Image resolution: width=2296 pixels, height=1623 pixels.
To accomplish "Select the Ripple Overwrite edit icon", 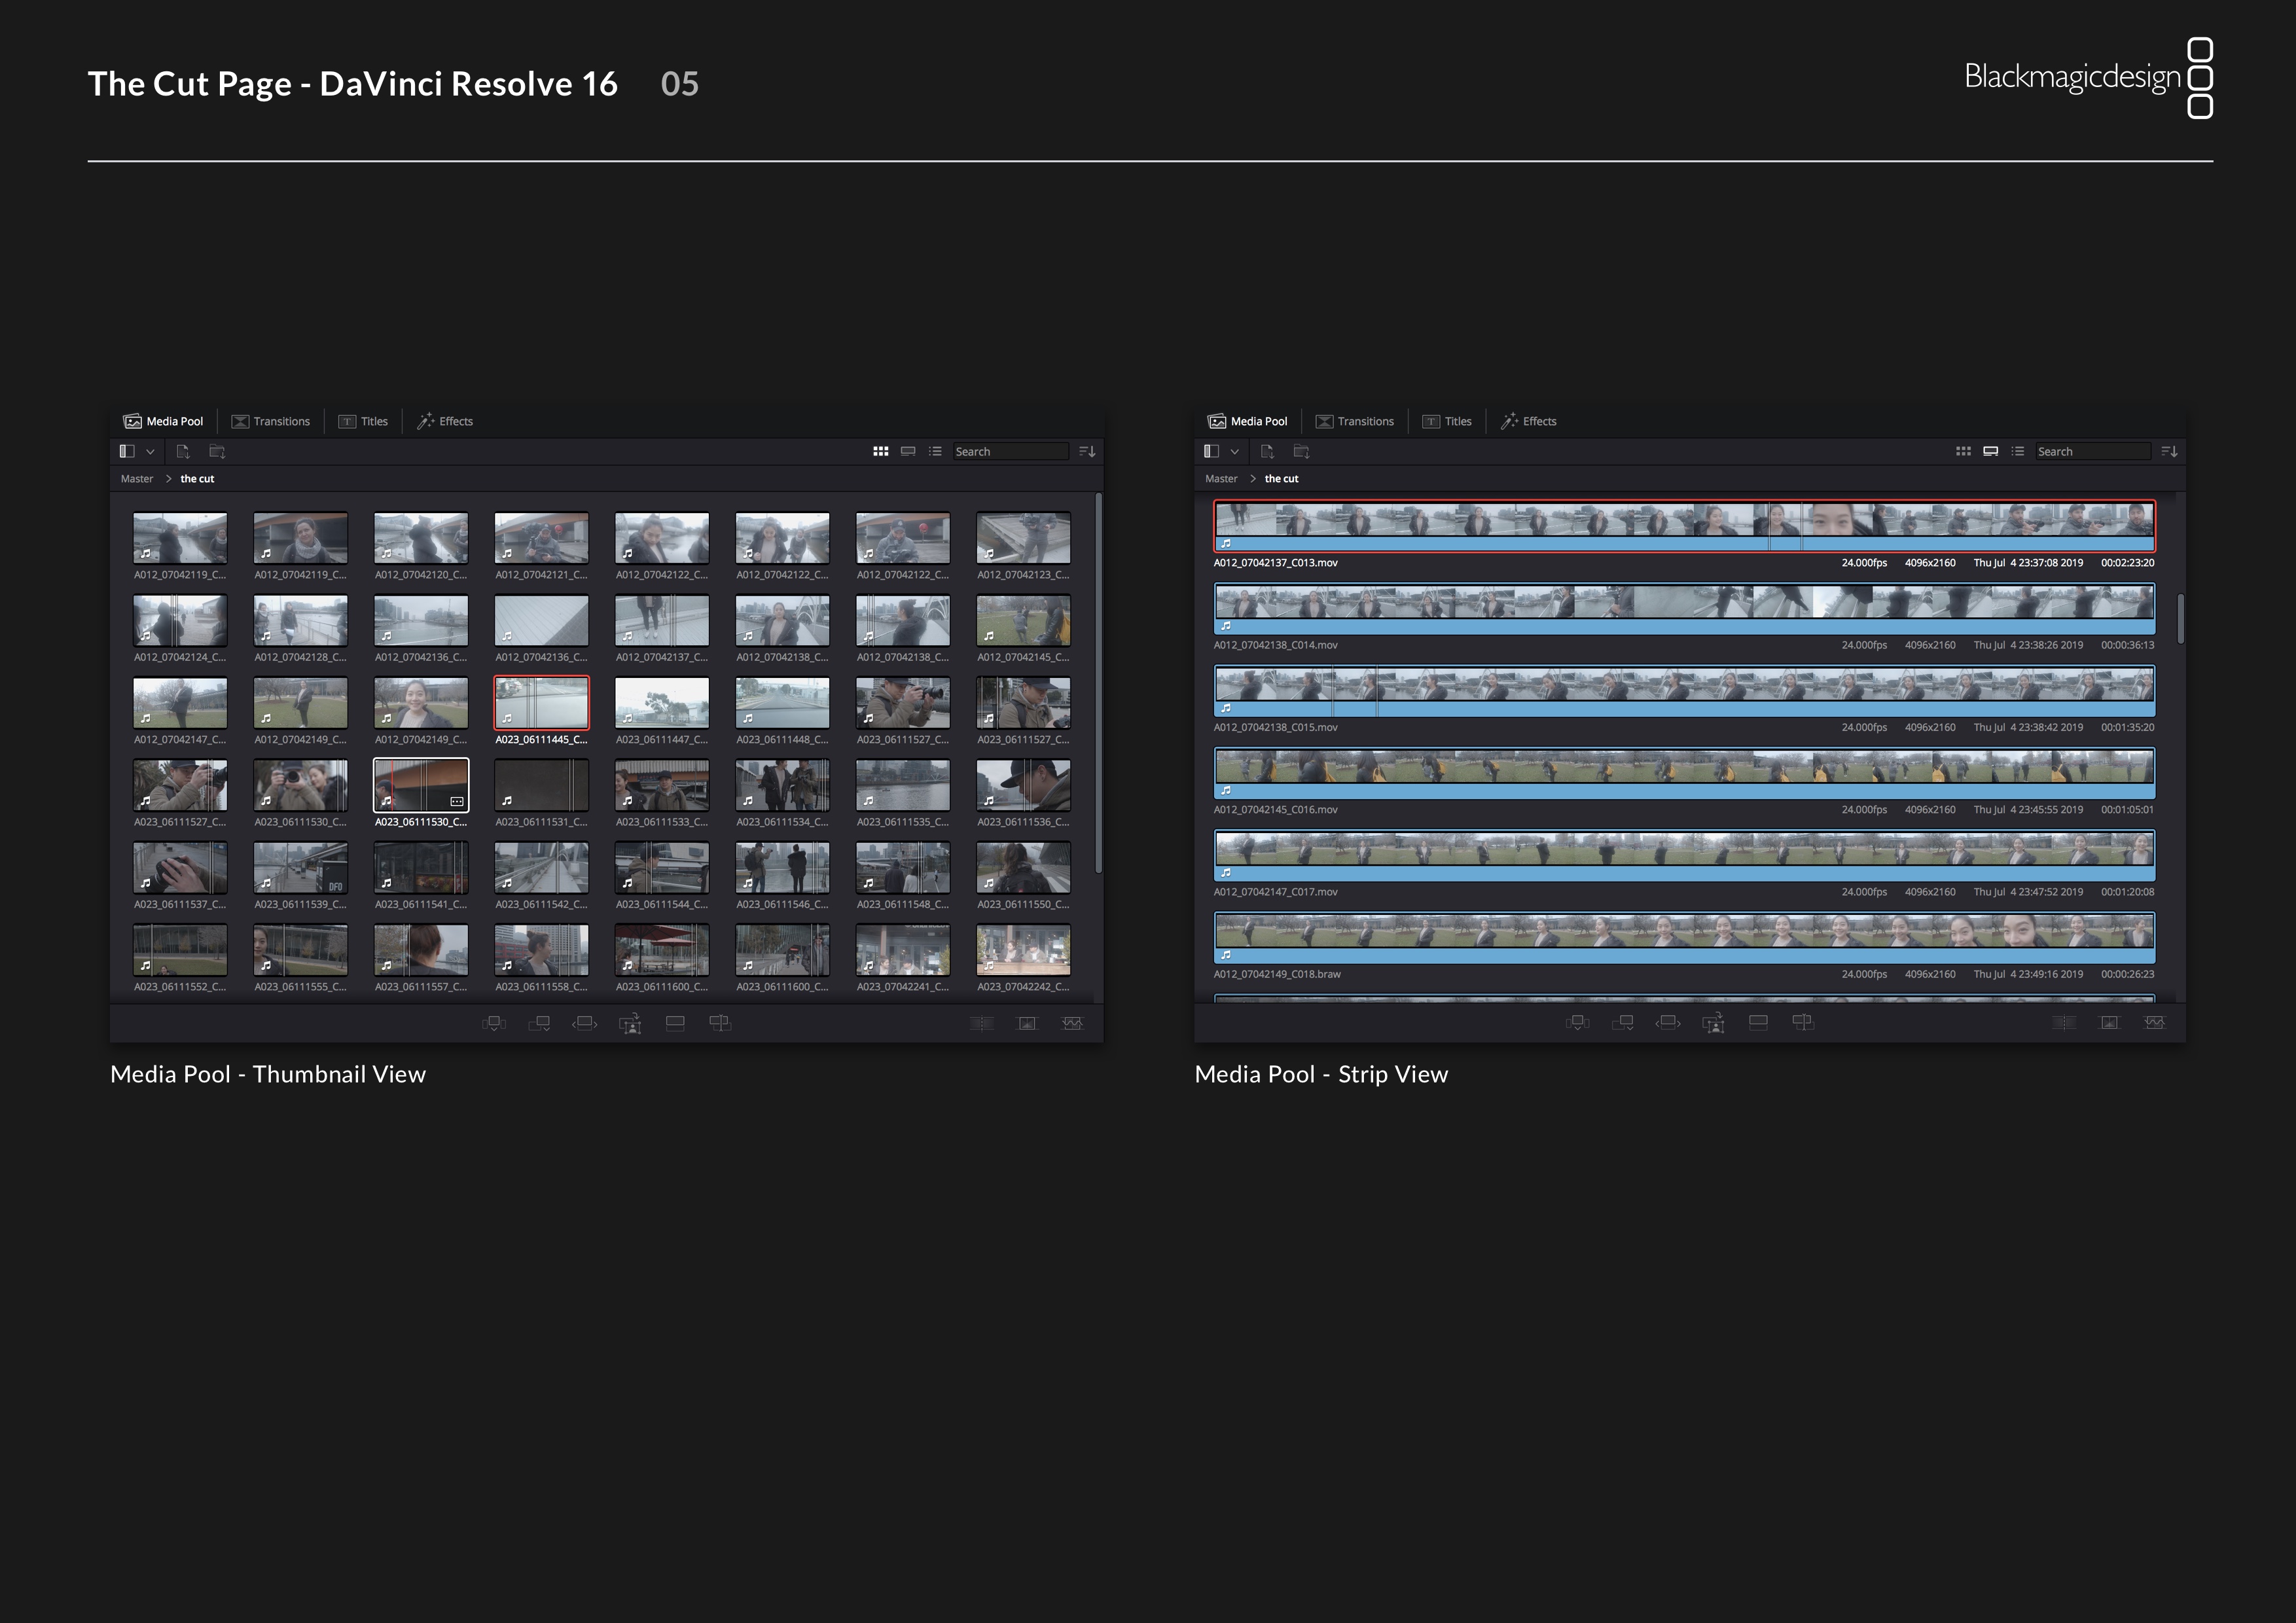I will tap(584, 1022).
